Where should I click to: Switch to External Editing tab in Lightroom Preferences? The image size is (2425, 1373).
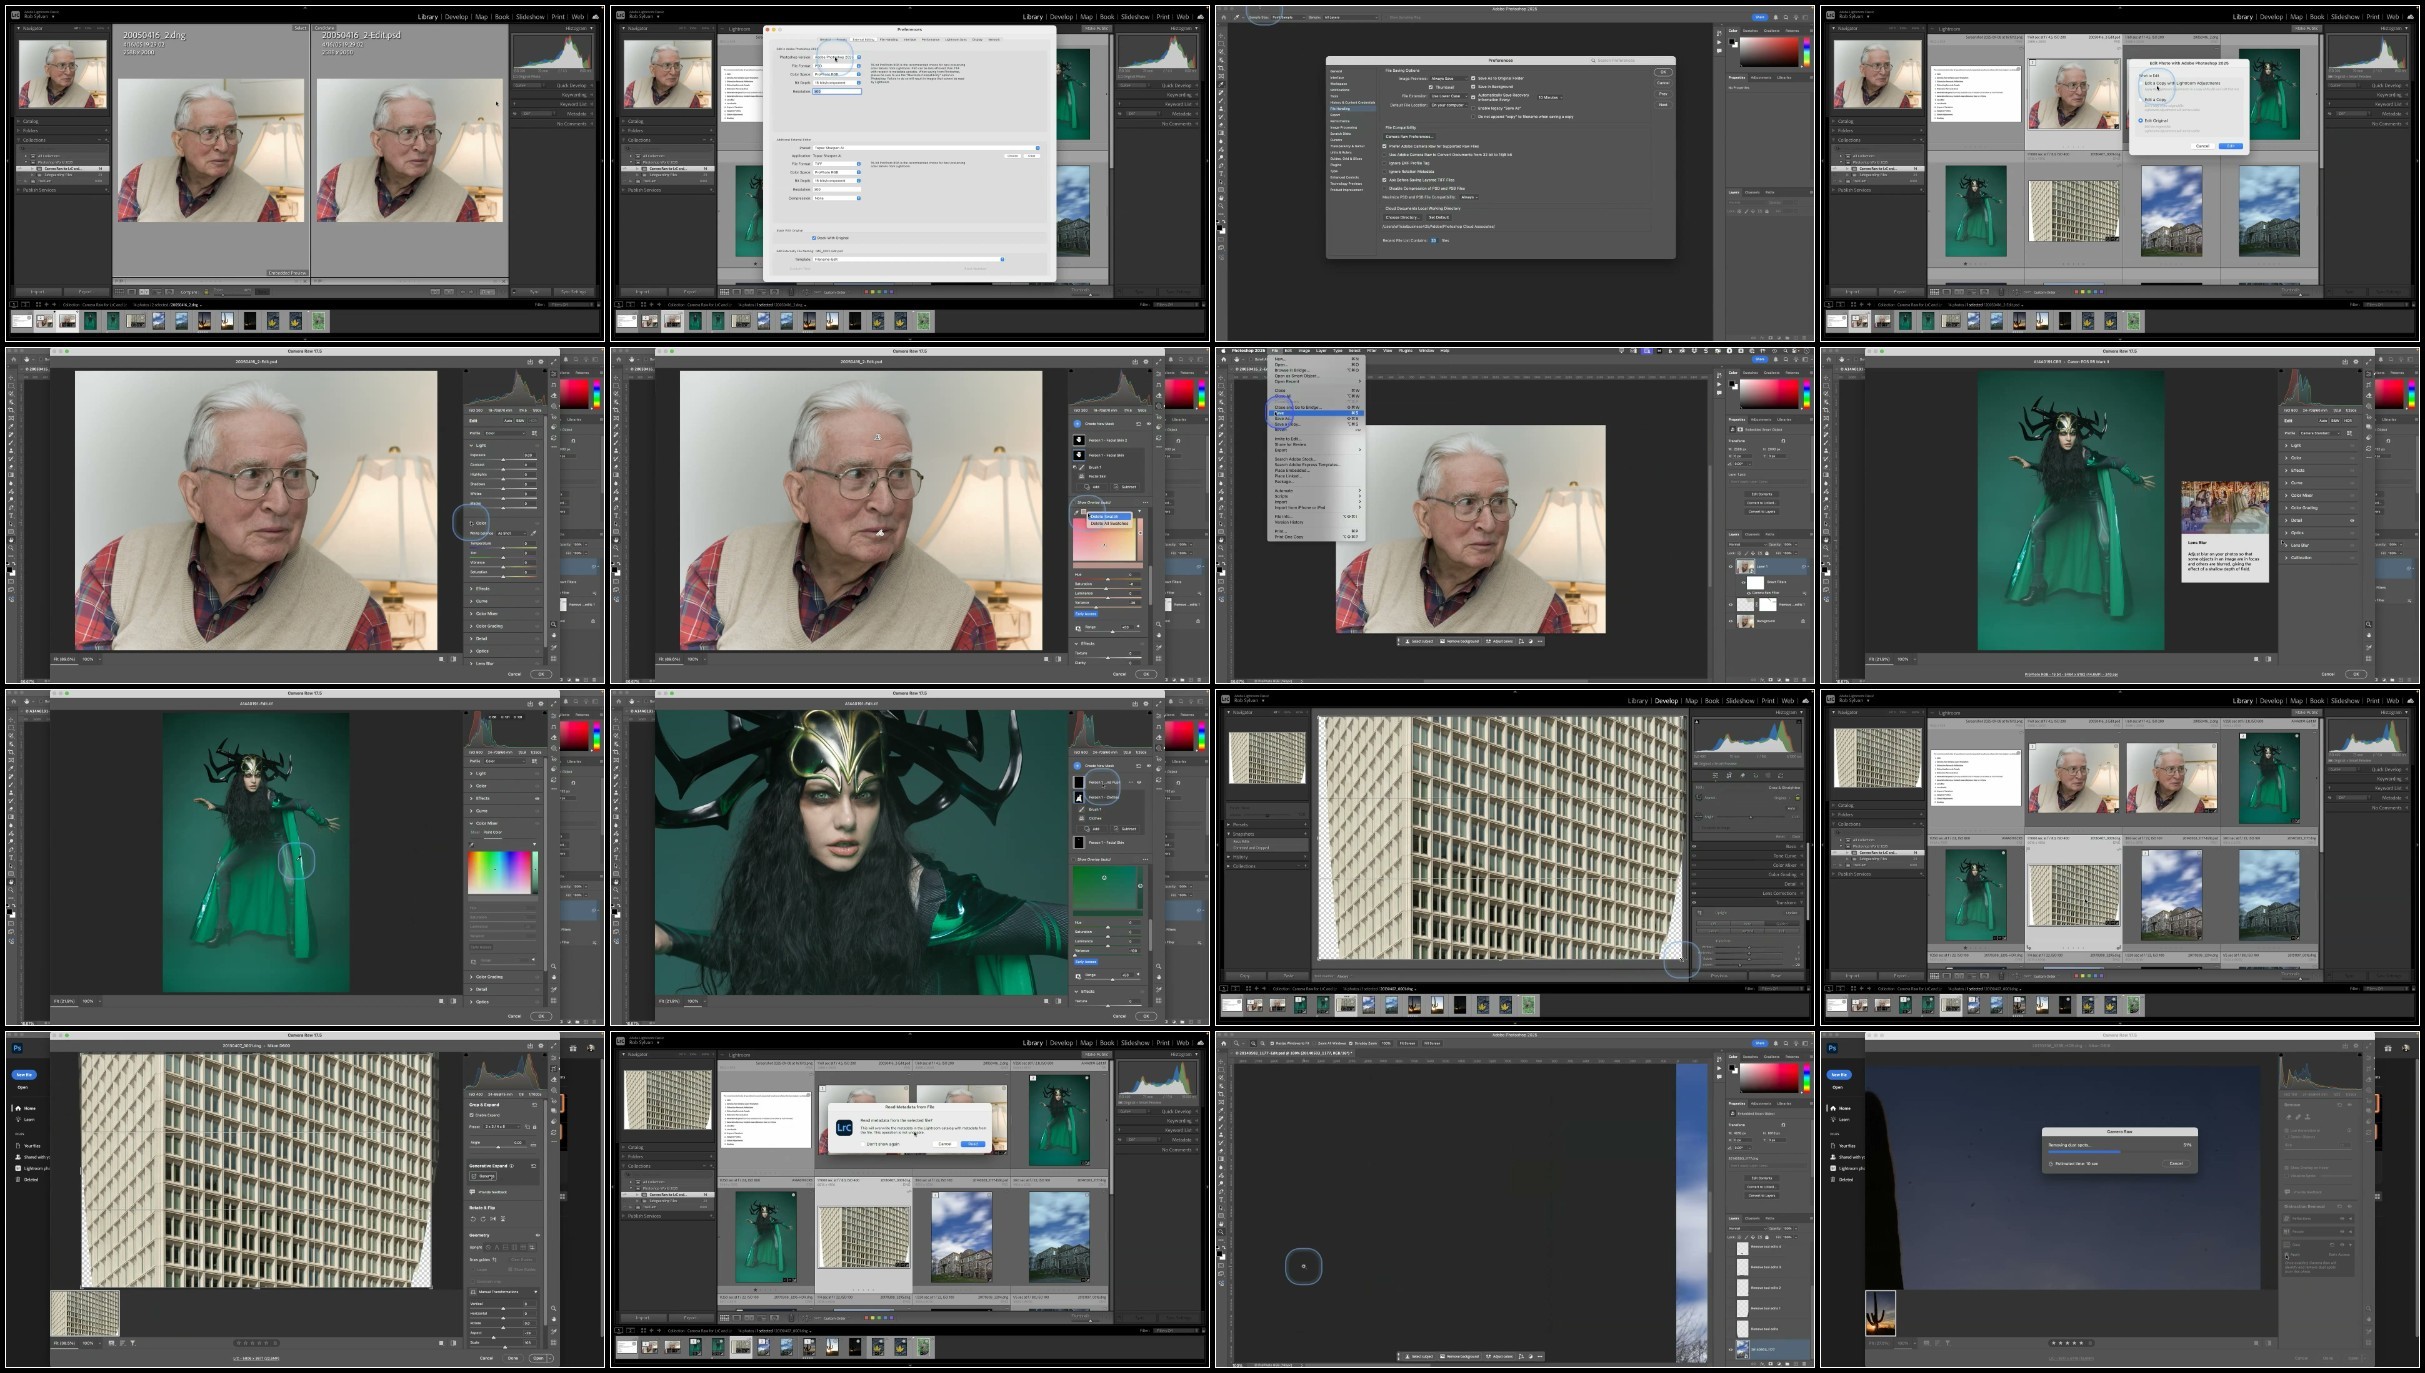[x=863, y=40]
